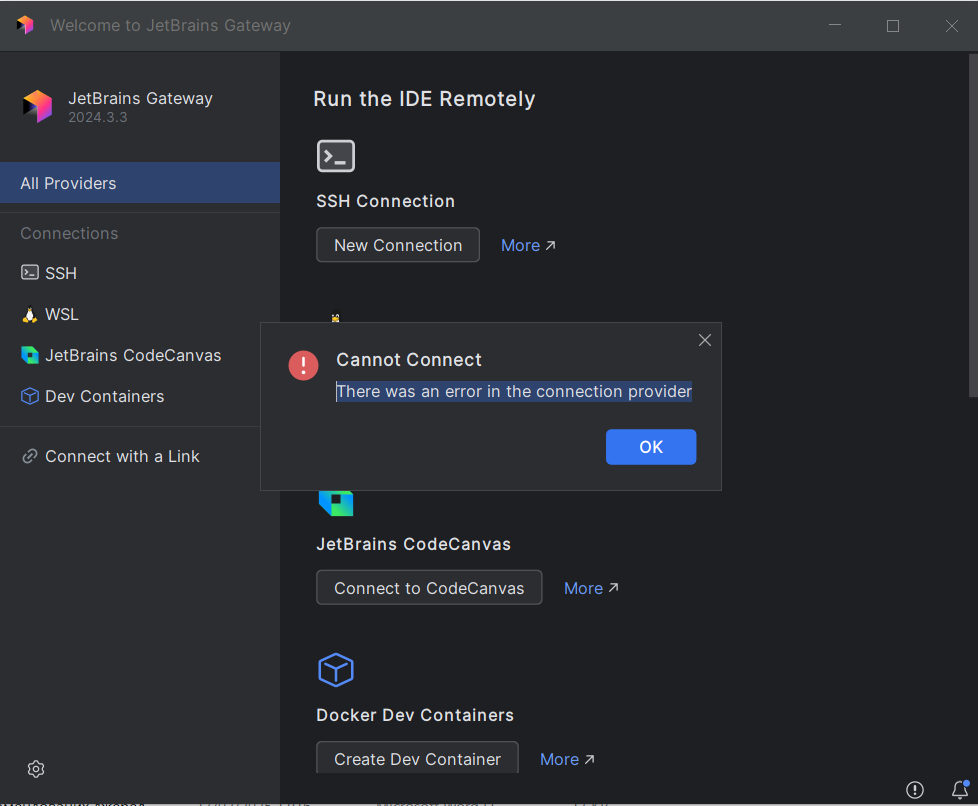978x806 pixels.
Task: Click the JetBrains Gateway logo in sidebar
Action: (x=37, y=107)
